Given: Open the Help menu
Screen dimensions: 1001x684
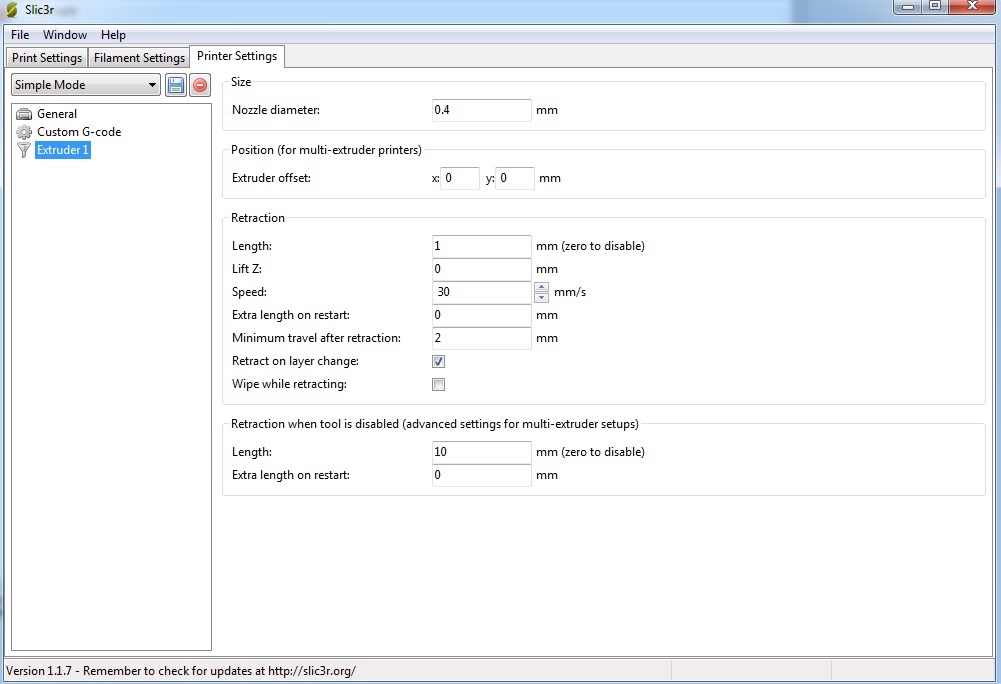Looking at the screenshot, I should point(113,35).
